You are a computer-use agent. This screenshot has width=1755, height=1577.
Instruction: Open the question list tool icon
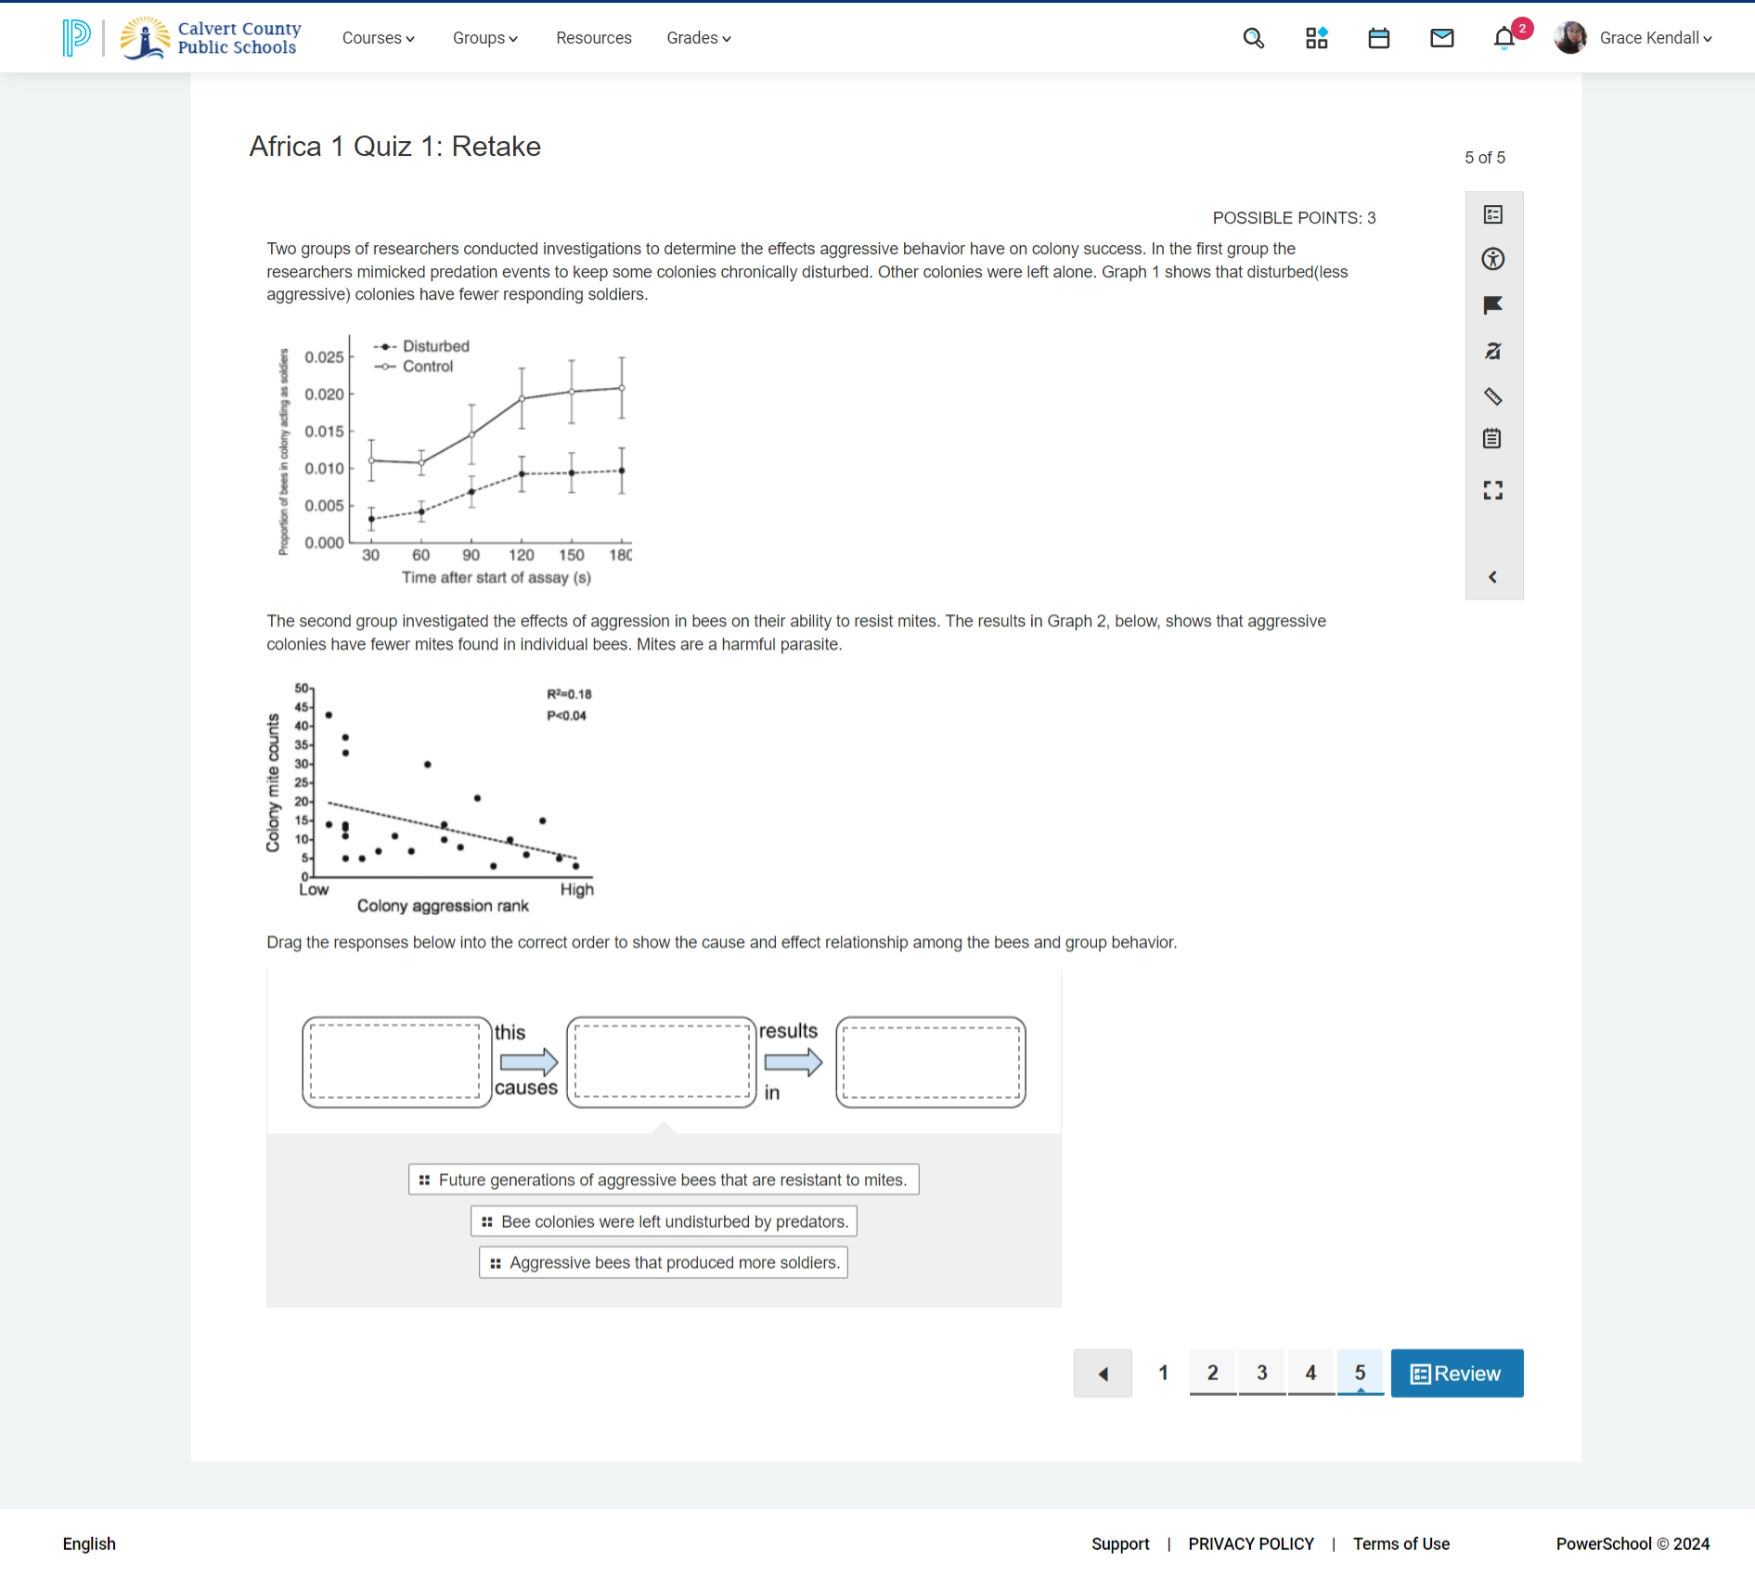(x=1493, y=215)
